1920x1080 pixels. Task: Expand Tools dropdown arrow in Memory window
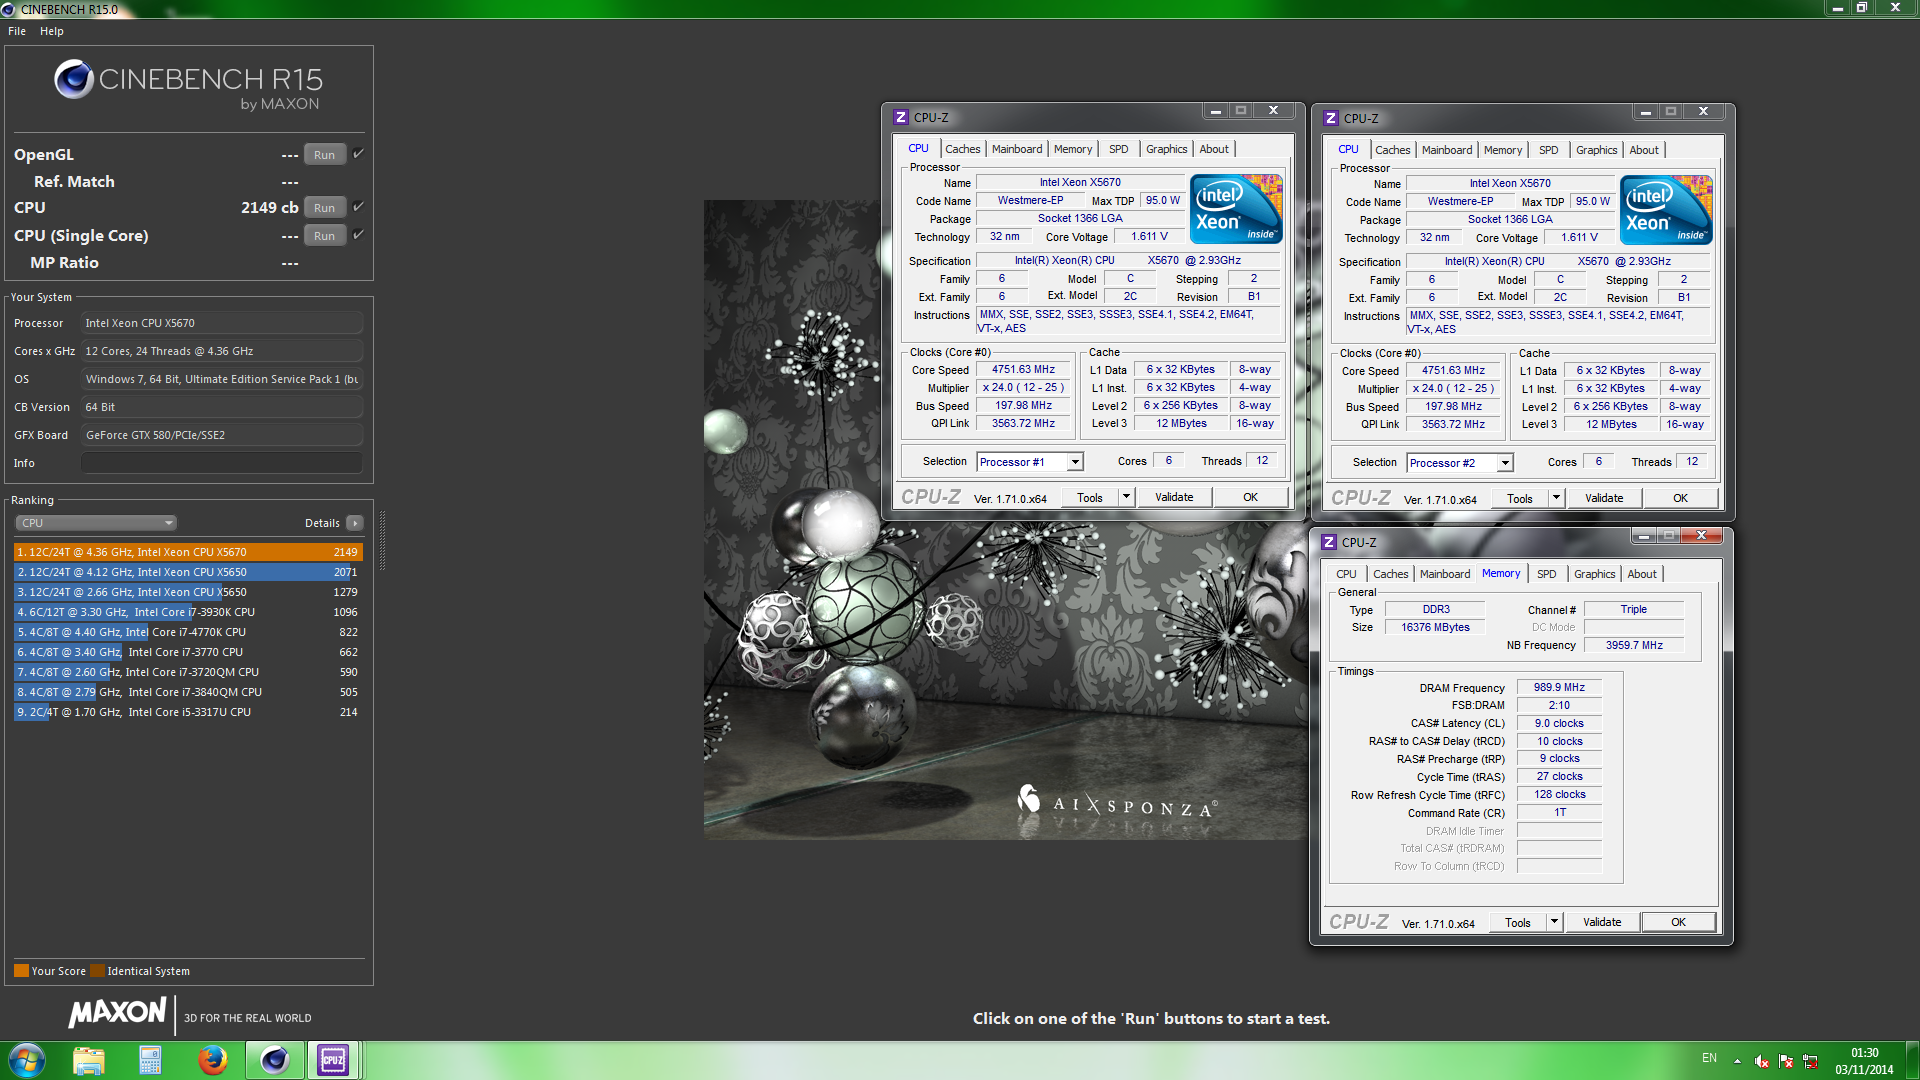tap(1554, 922)
